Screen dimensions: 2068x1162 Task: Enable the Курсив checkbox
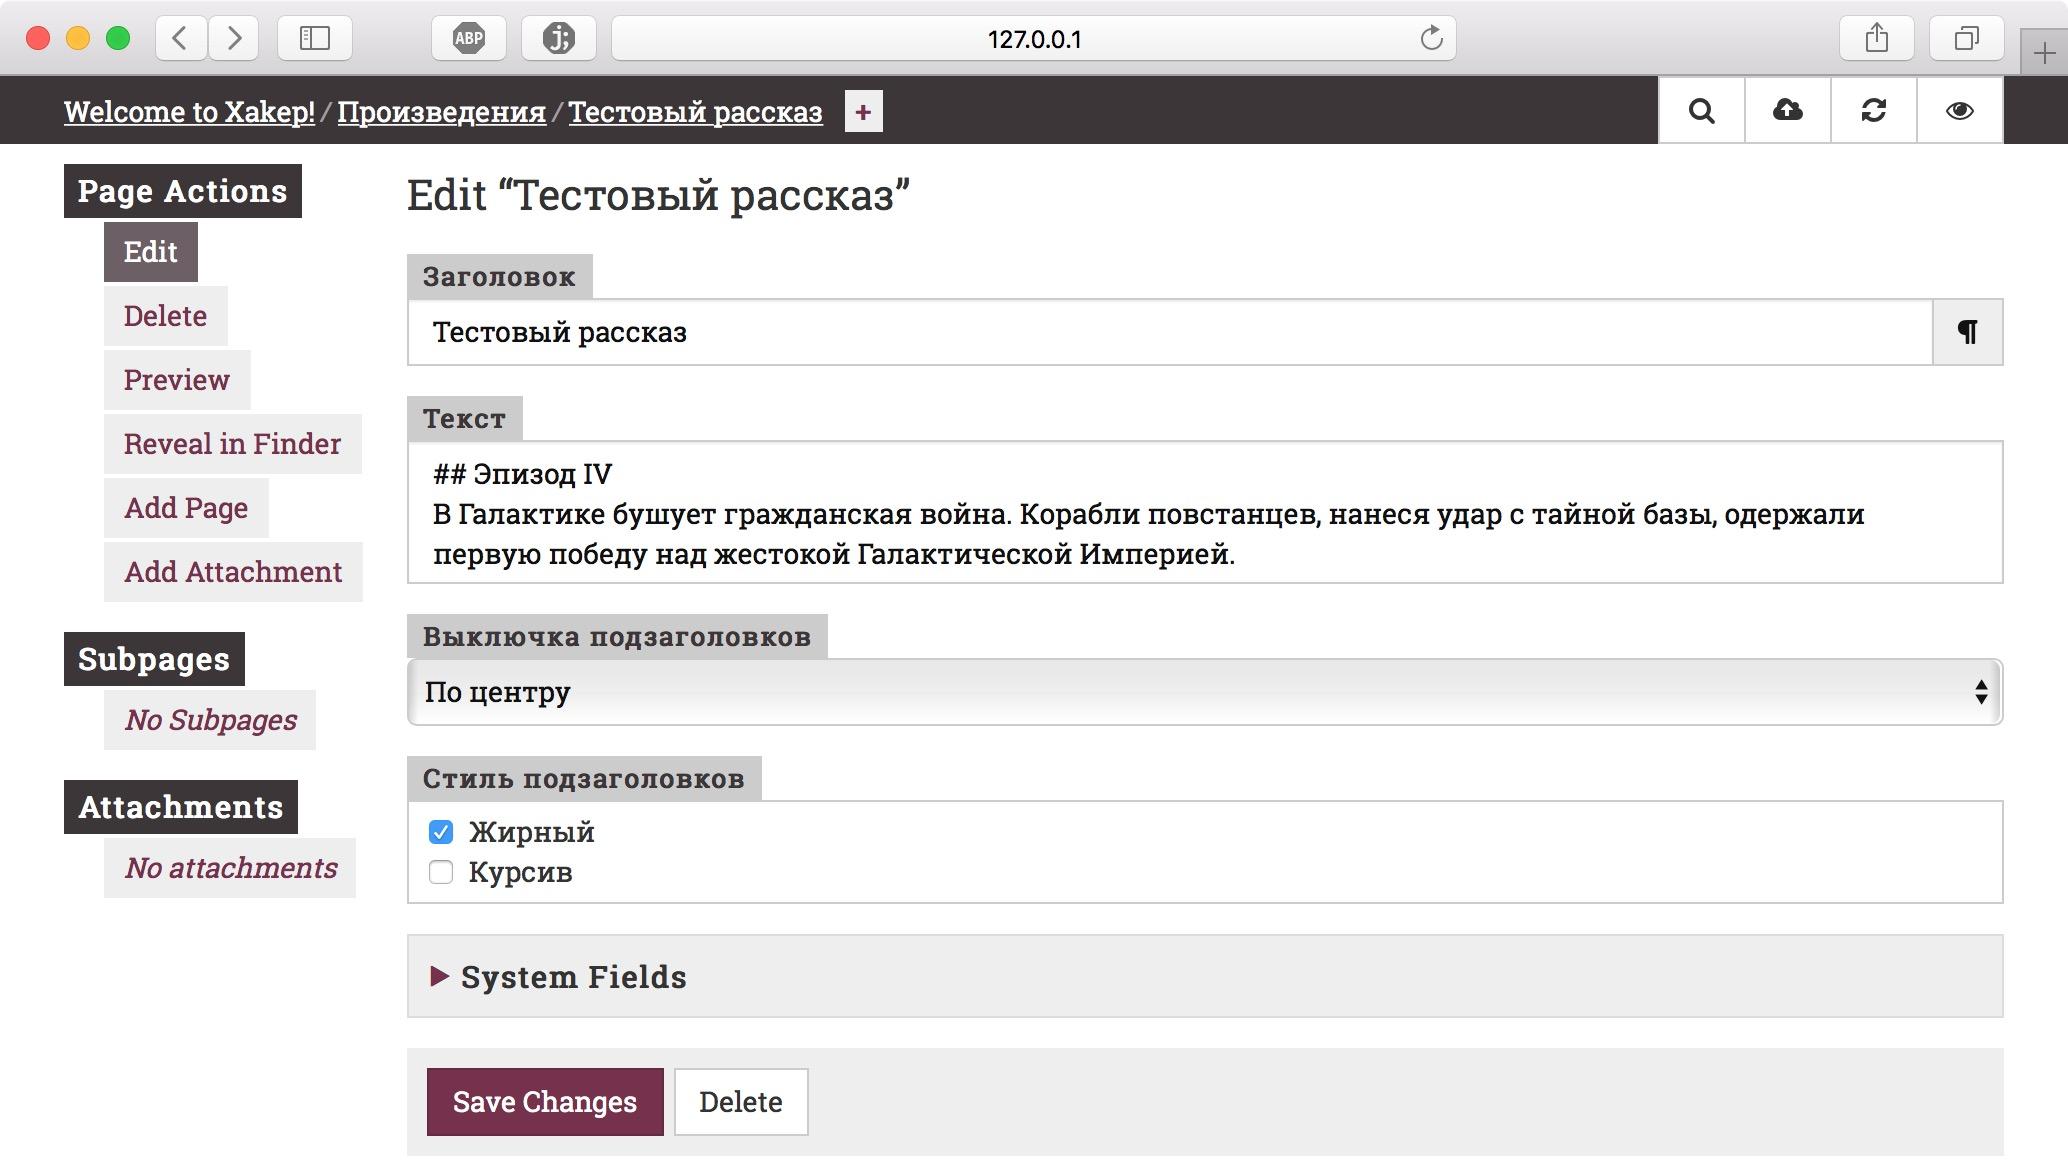point(441,872)
